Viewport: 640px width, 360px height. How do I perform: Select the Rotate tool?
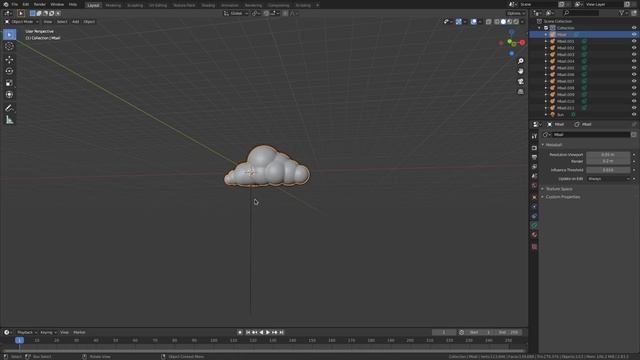coord(9,71)
